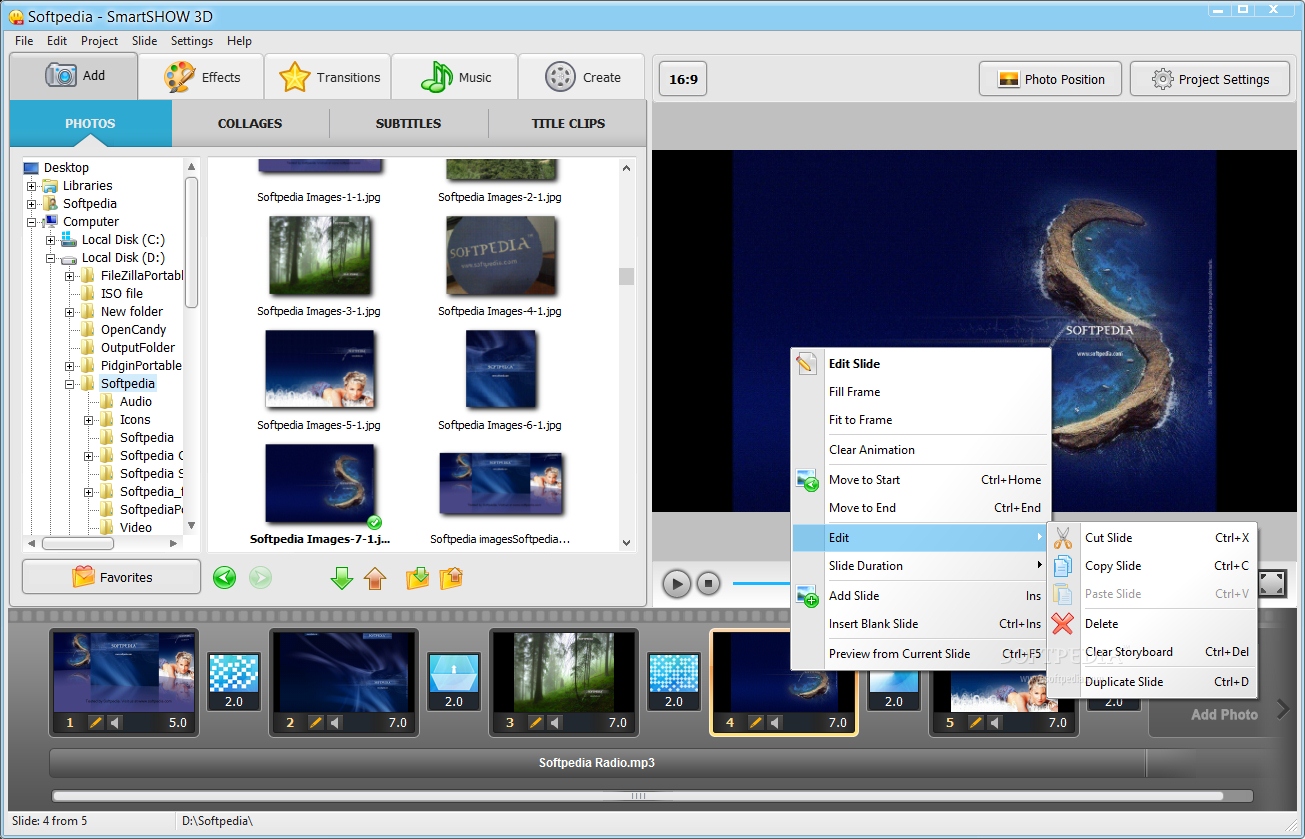Toggle fullscreen preview icon

(x=1272, y=584)
